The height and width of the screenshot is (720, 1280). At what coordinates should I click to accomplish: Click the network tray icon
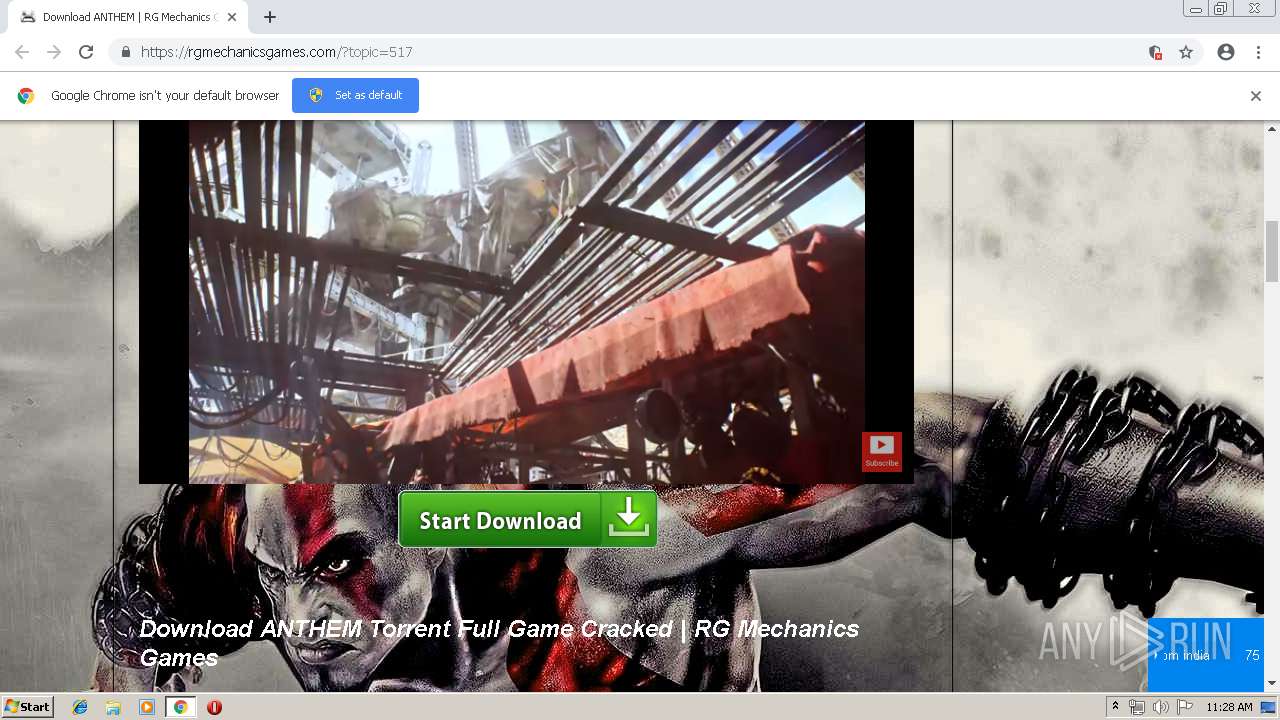click(1137, 707)
